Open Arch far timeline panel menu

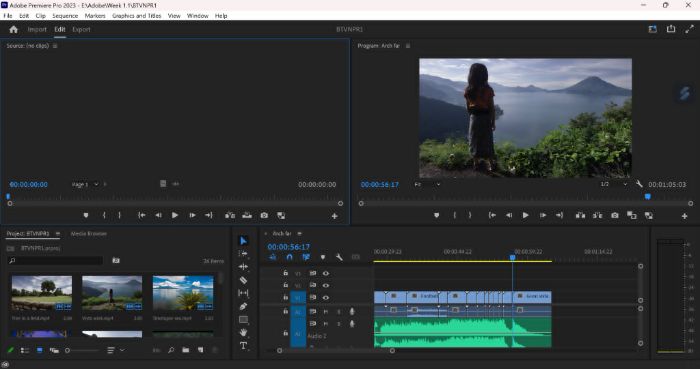[x=300, y=233]
